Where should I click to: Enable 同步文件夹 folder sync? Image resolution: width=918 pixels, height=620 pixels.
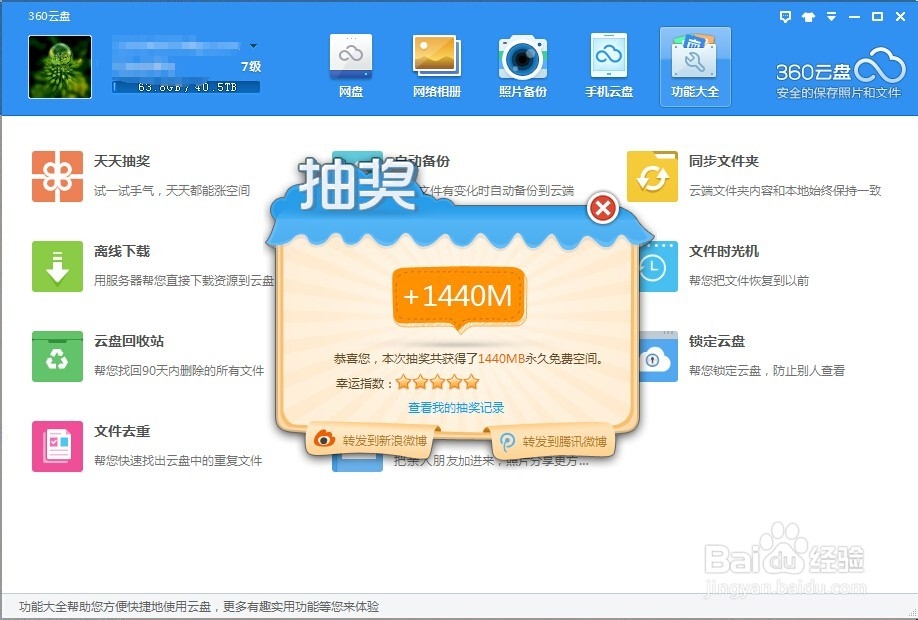click(x=727, y=161)
